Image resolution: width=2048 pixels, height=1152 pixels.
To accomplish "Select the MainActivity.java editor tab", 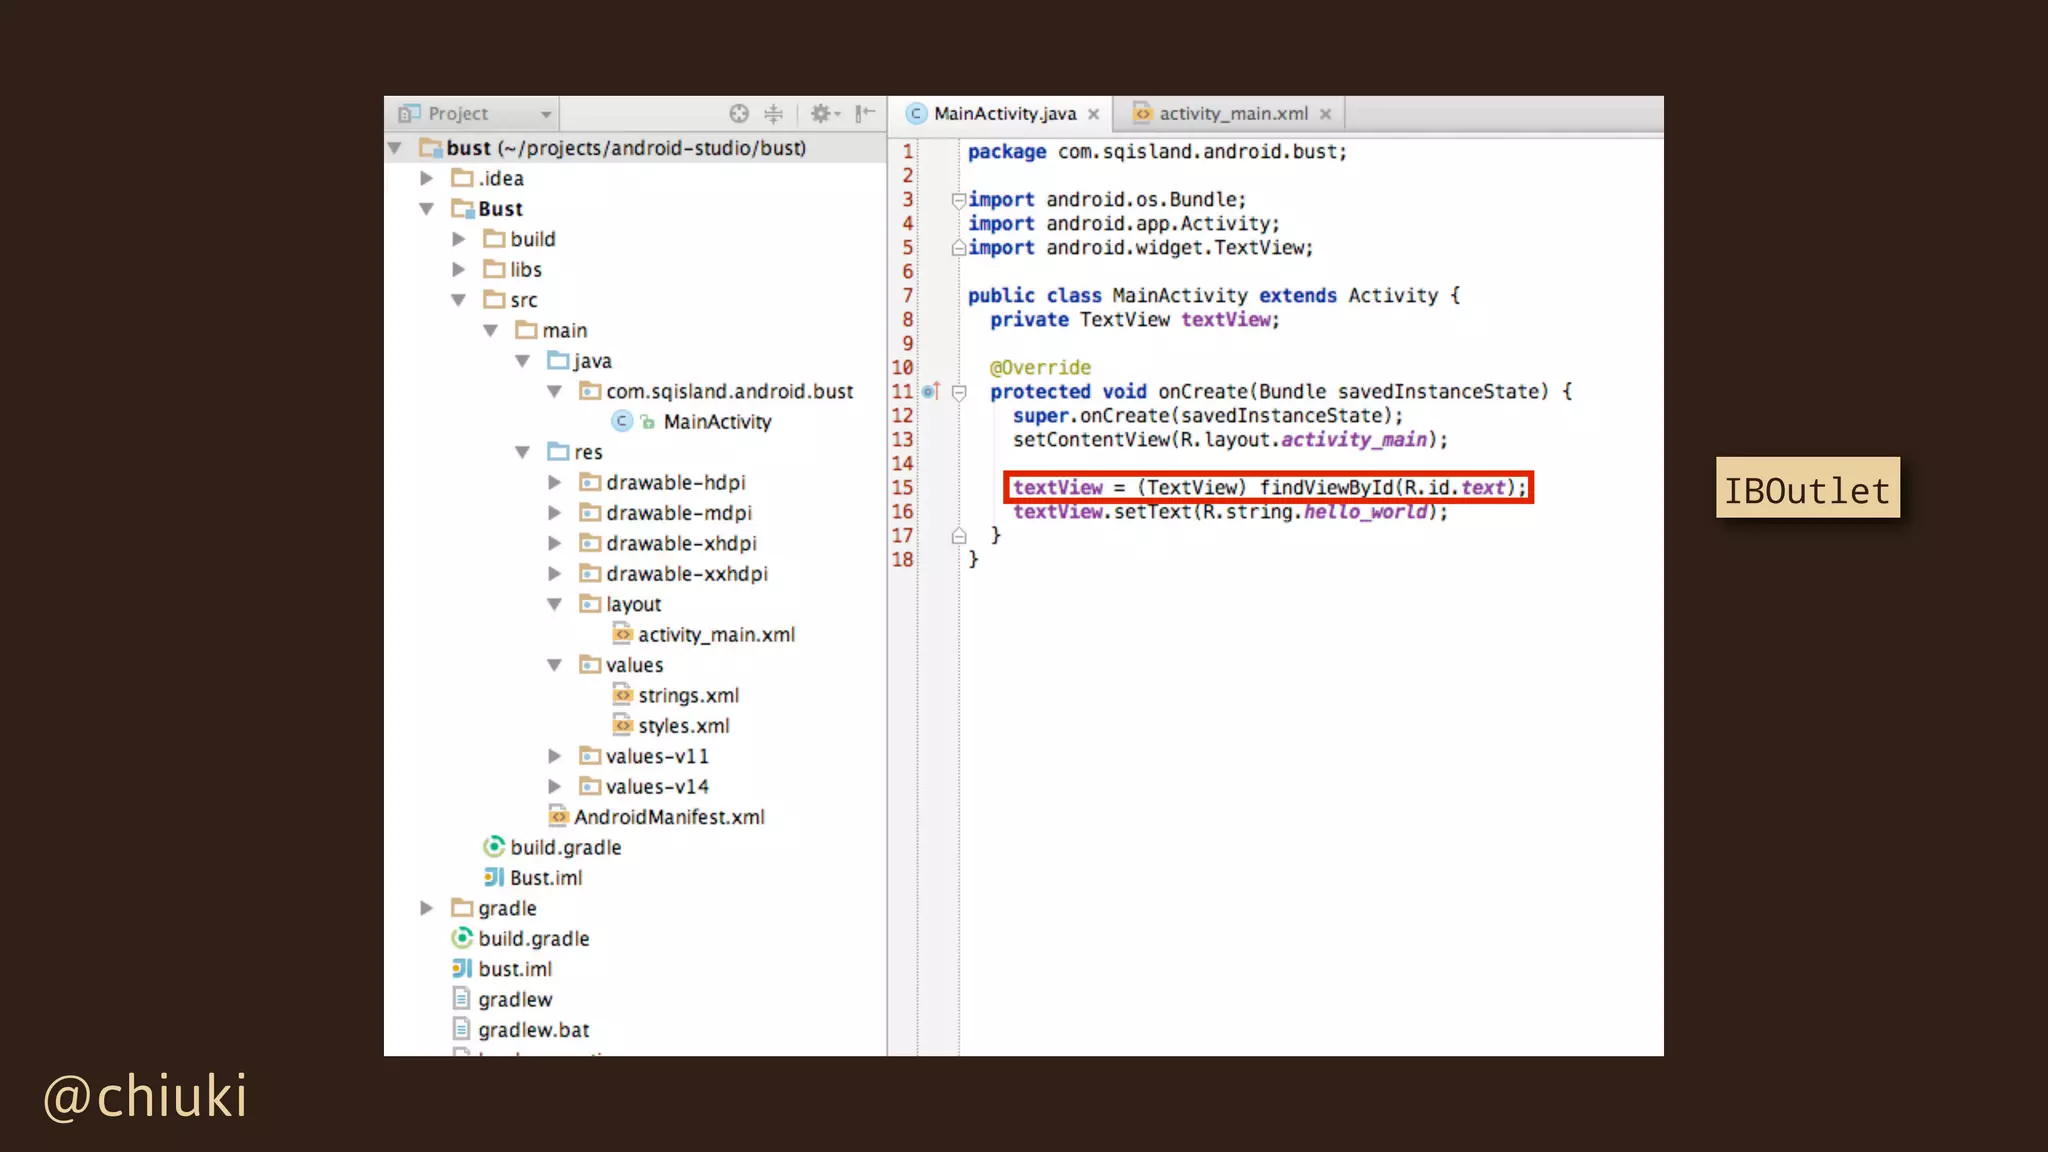I will tap(1004, 114).
